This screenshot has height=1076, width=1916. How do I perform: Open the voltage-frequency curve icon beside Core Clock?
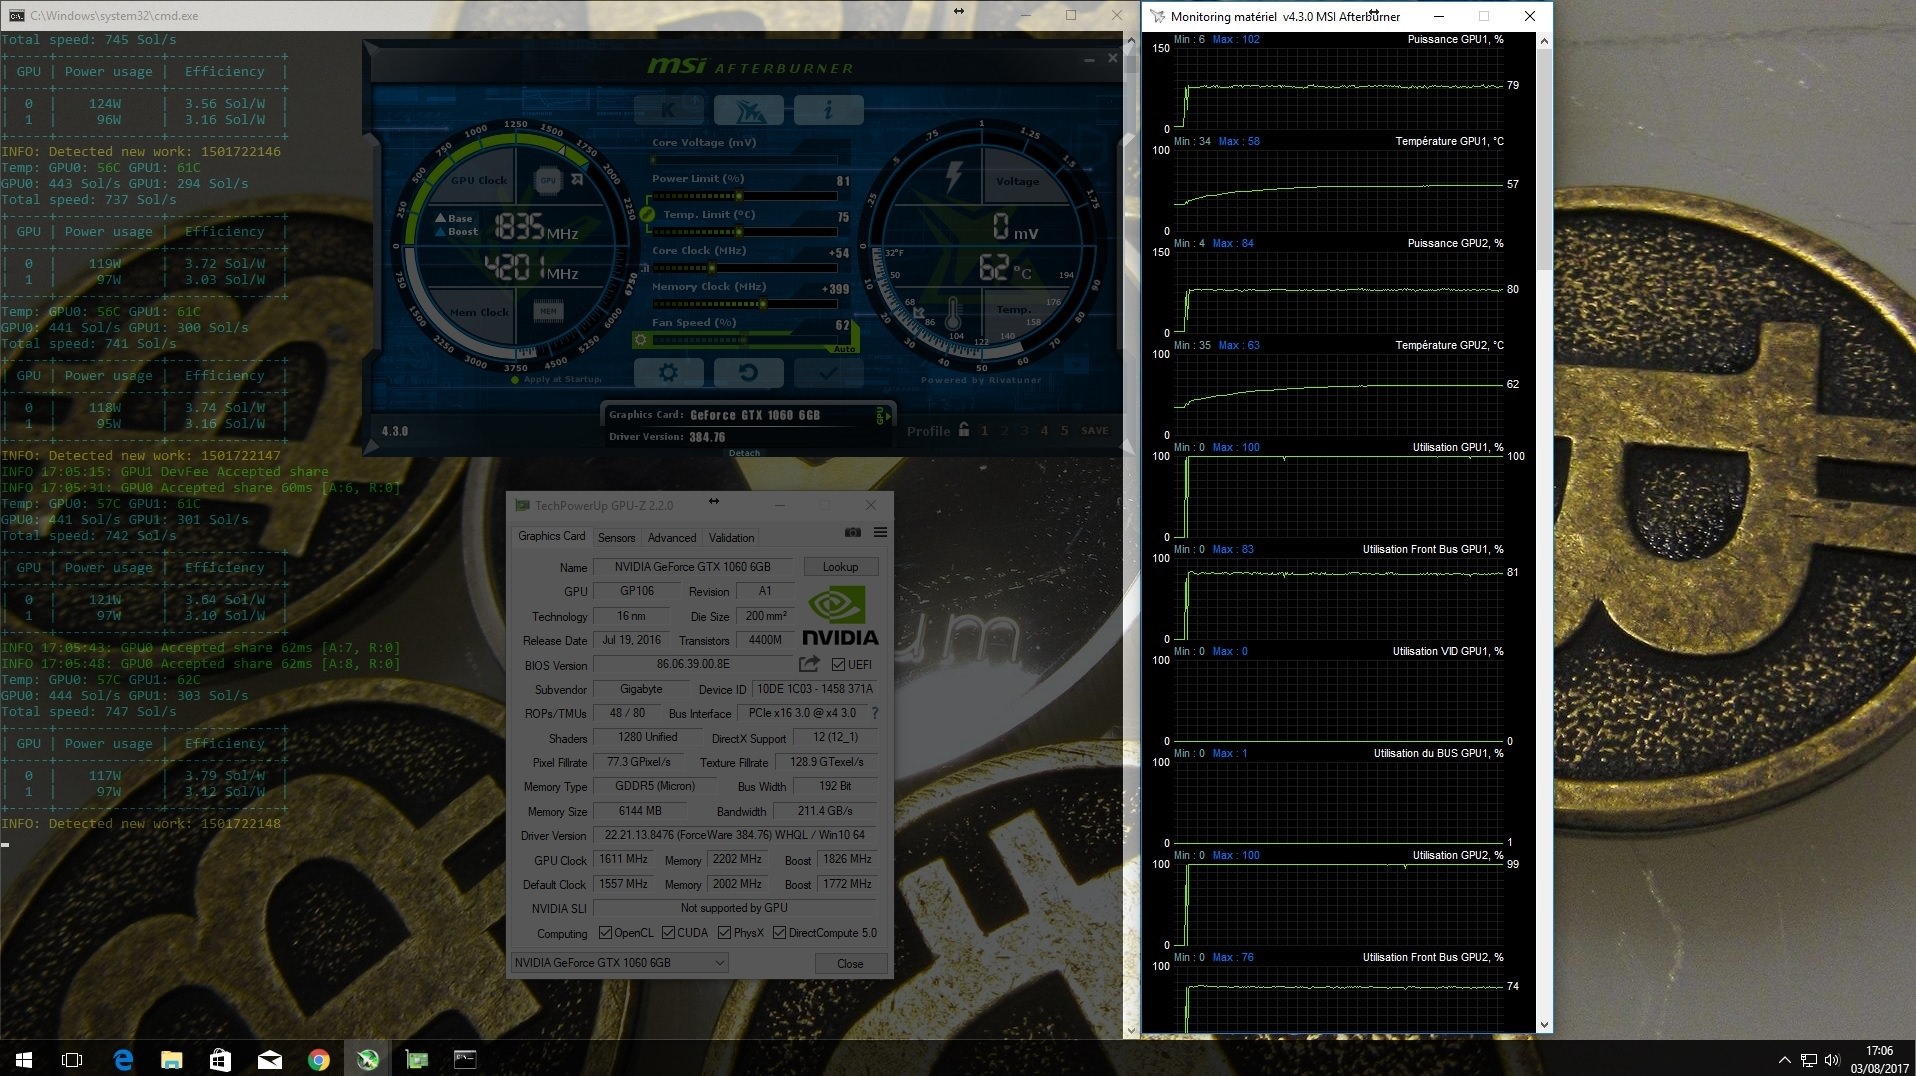pyautogui.click(x=645, y=268)
